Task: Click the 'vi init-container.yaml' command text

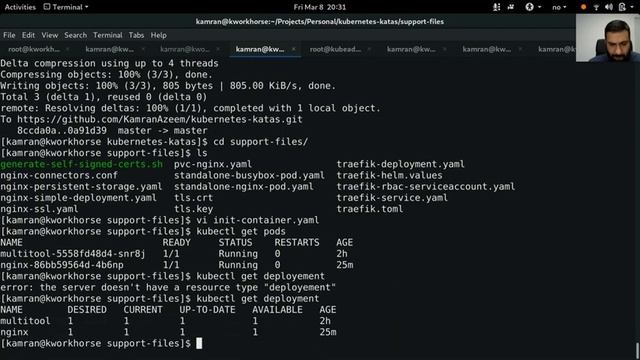Action: click(x=258, y=220)
